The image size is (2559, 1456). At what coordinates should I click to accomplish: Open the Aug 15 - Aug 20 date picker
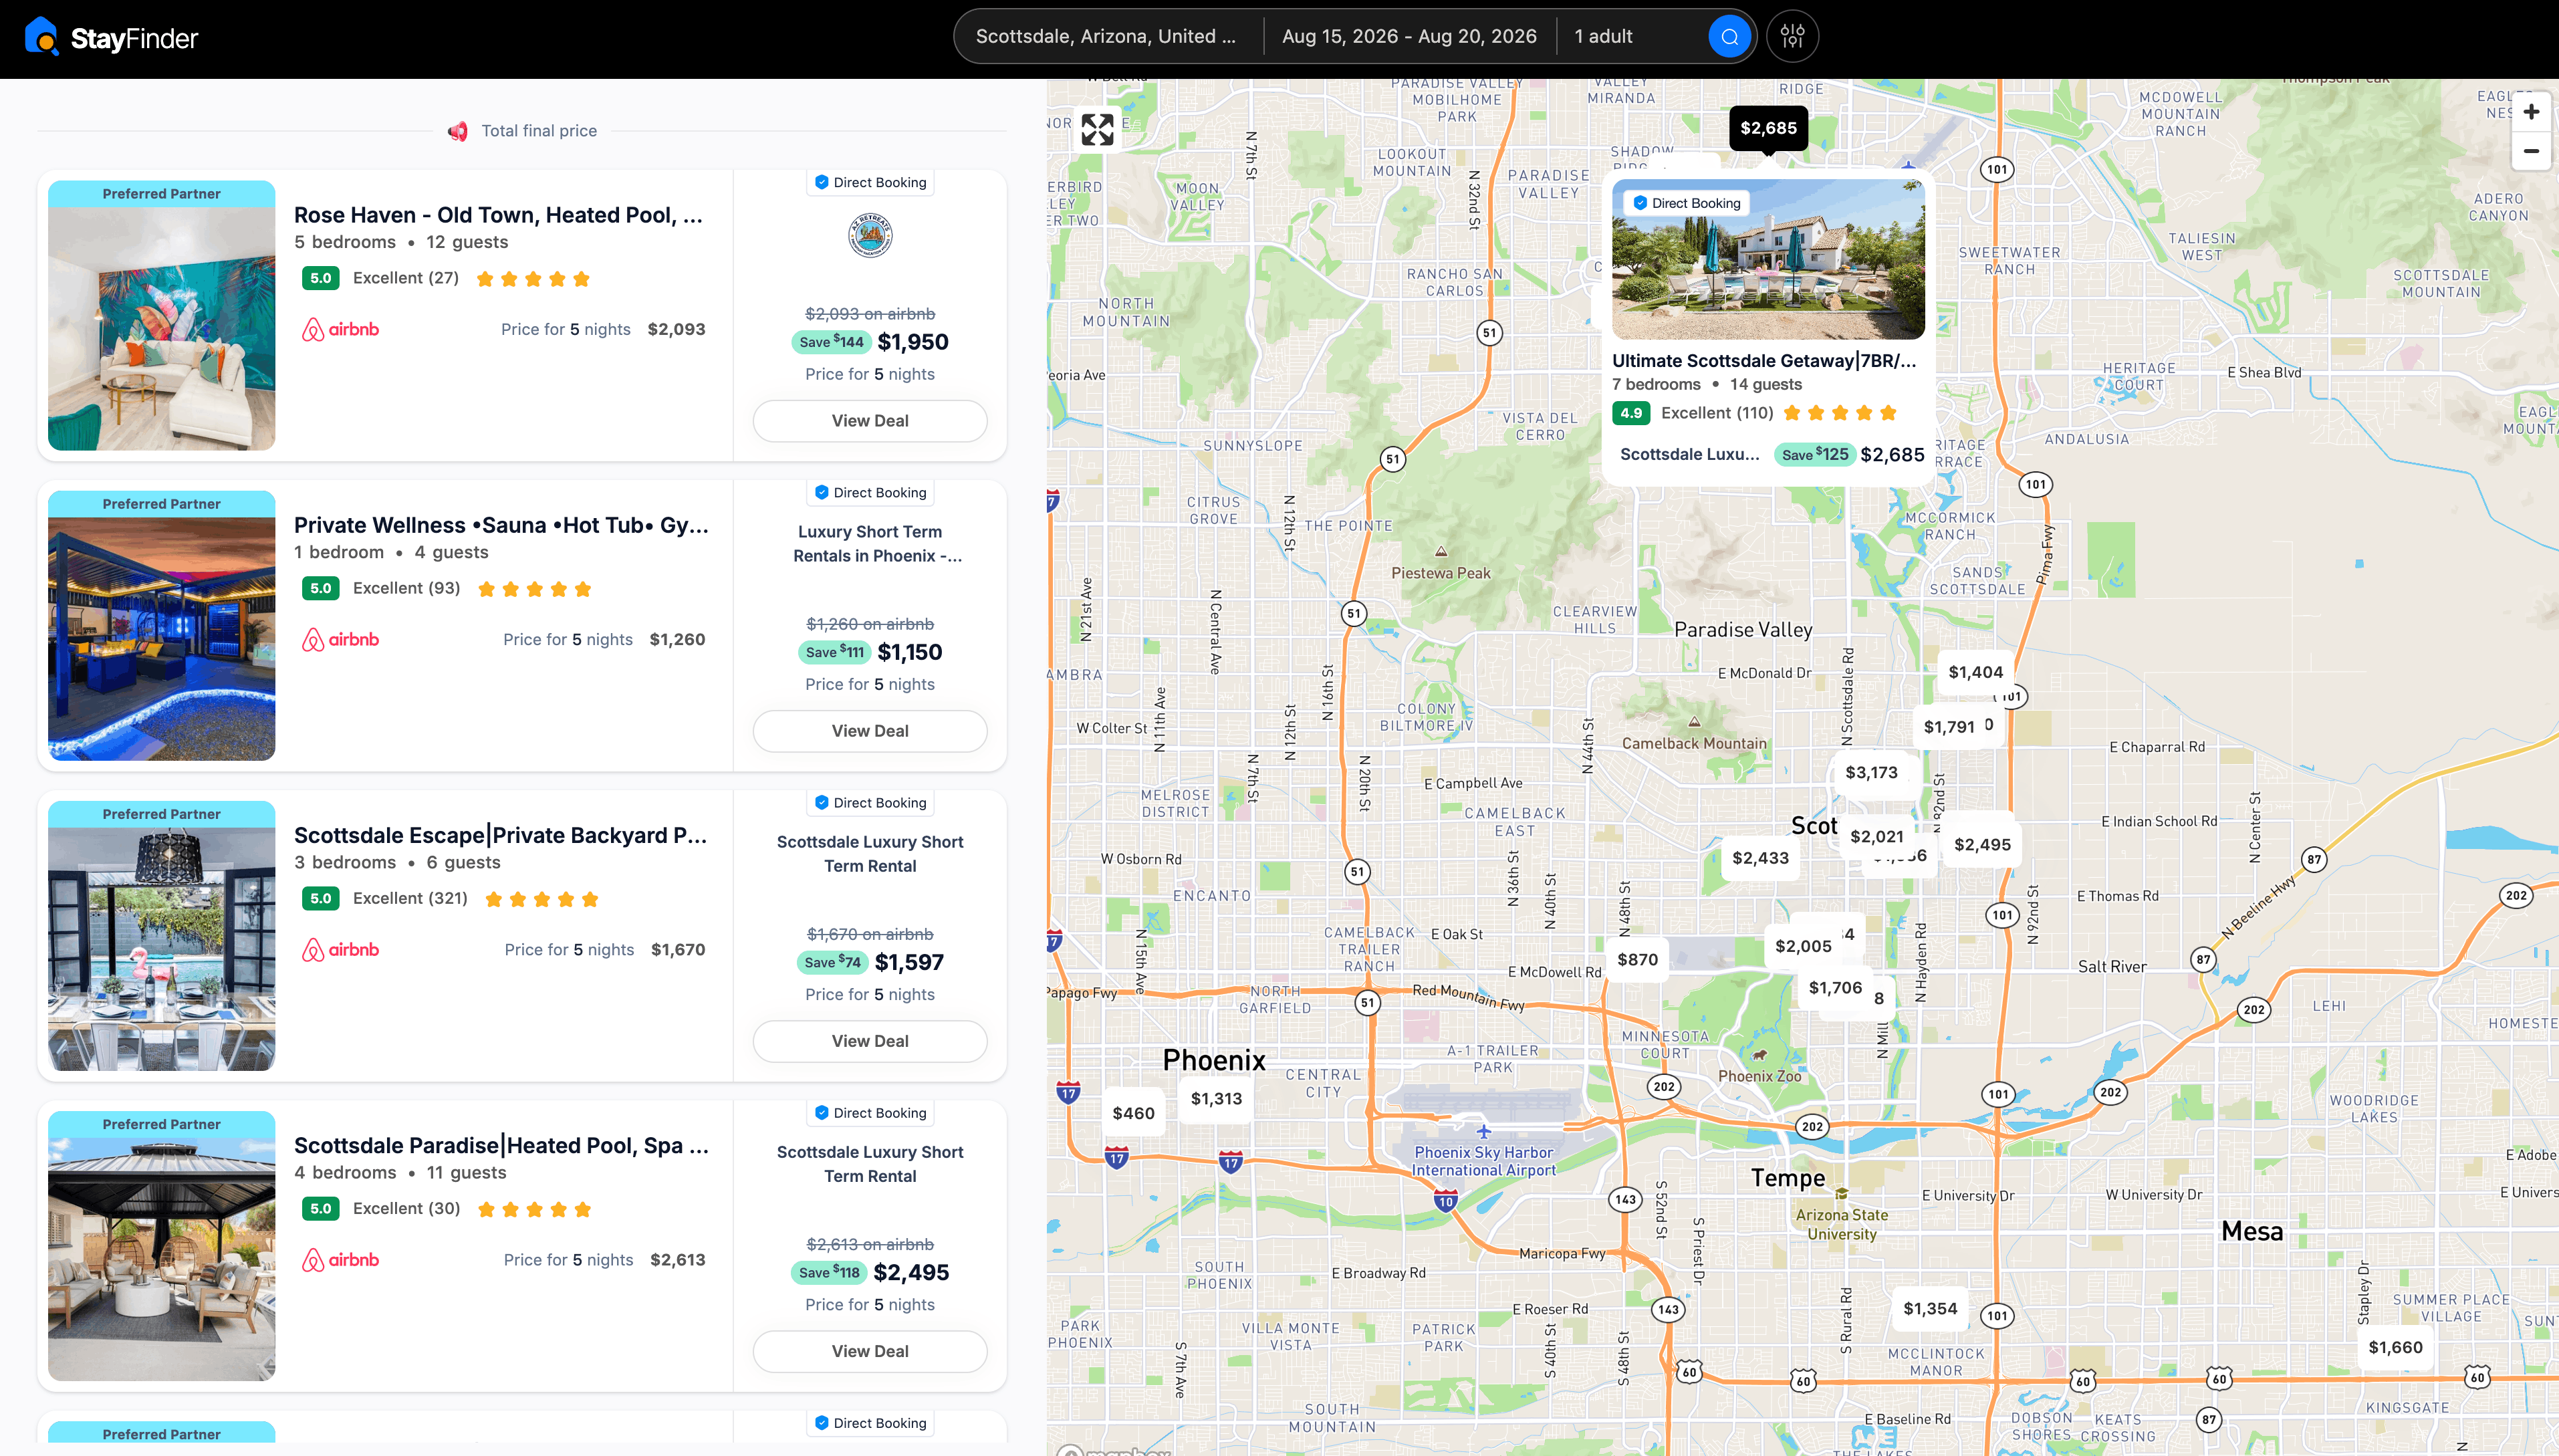coord(1409,37)
